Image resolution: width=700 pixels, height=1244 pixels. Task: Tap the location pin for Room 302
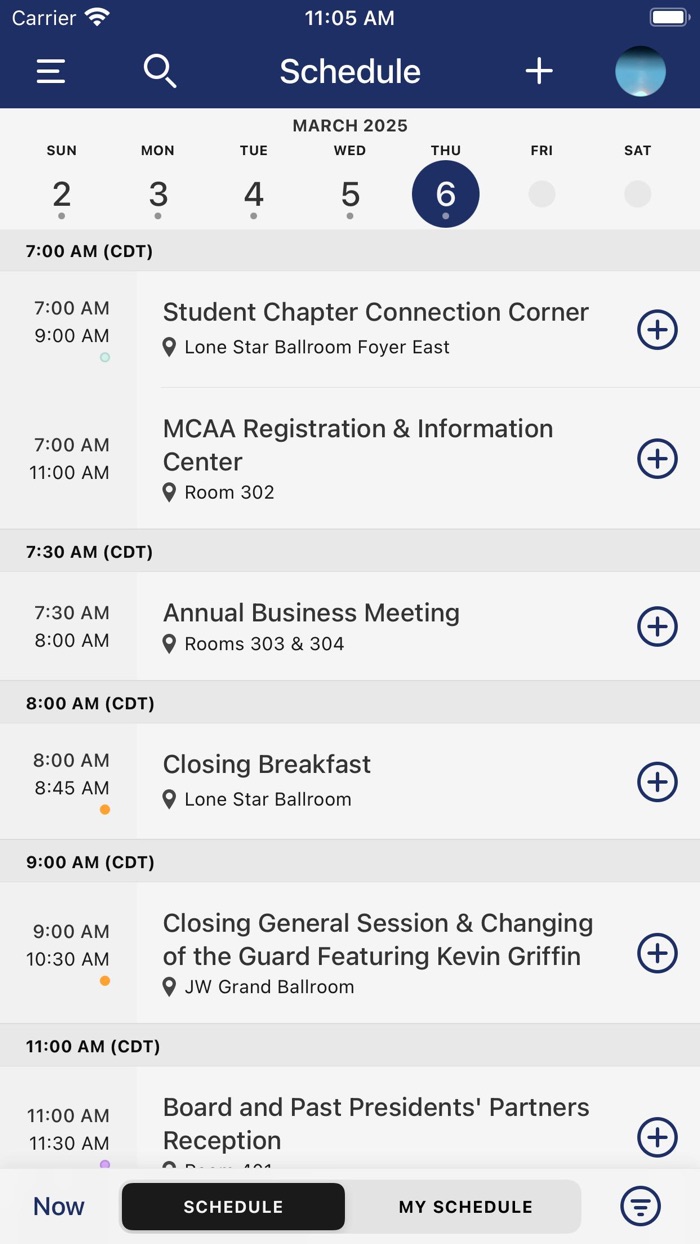point(170,492)
